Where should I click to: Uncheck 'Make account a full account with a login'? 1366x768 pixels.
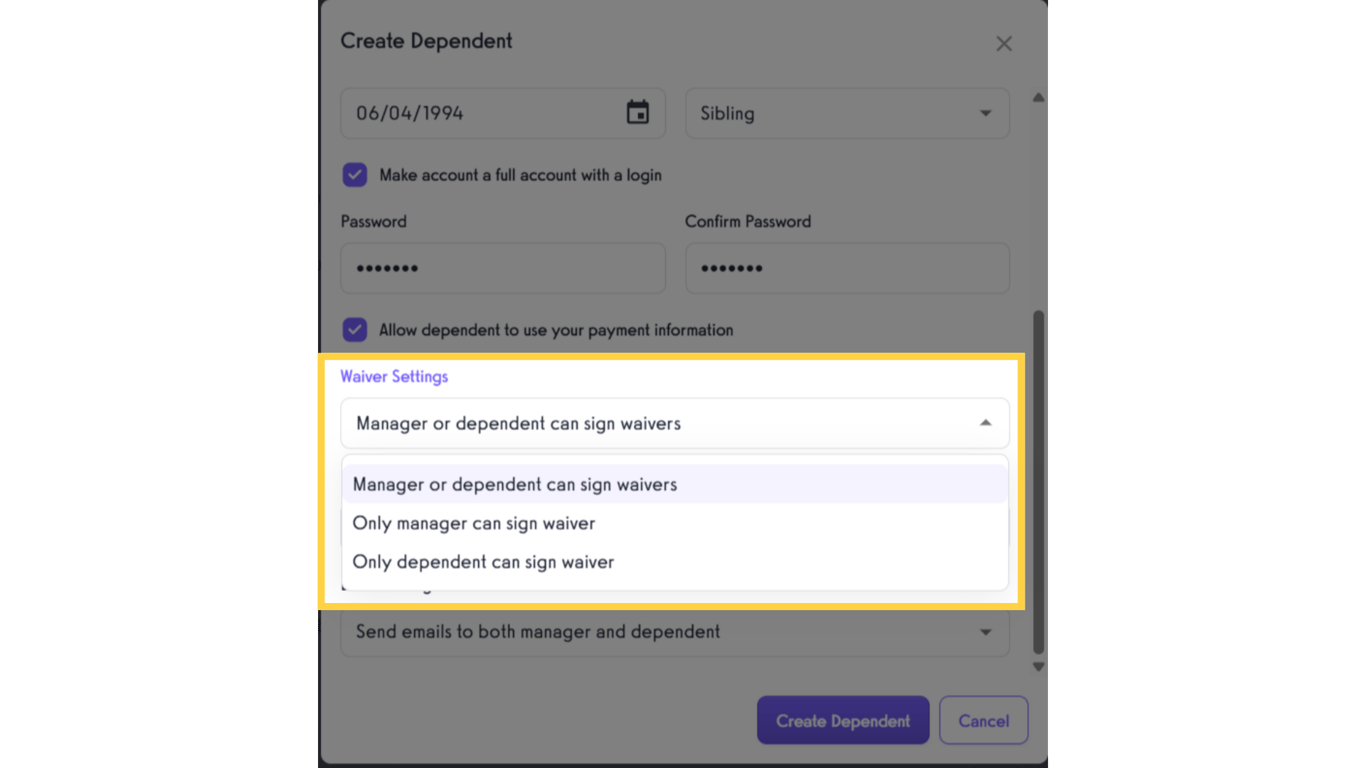[355, 174]
